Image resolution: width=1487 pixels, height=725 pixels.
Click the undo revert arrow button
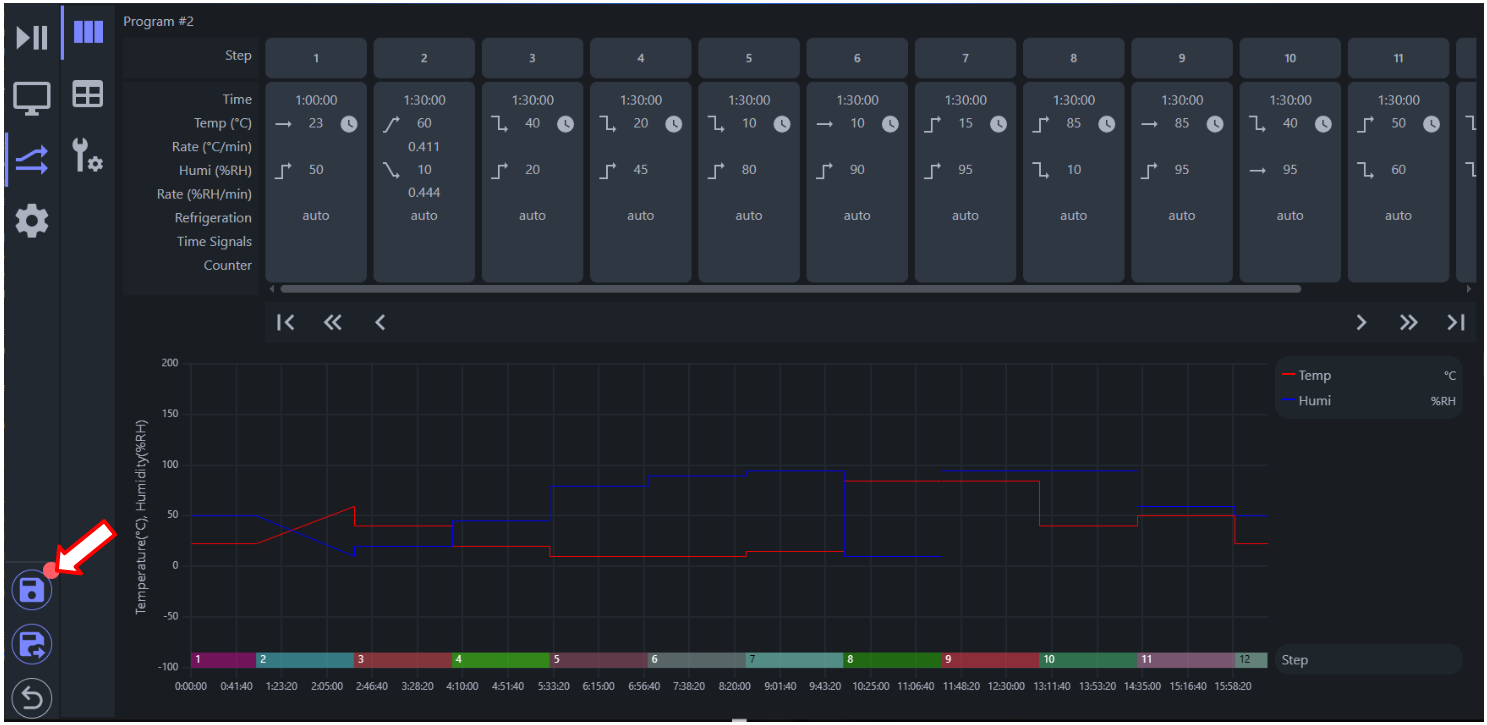pyautogui.click(x=32, y=698)
